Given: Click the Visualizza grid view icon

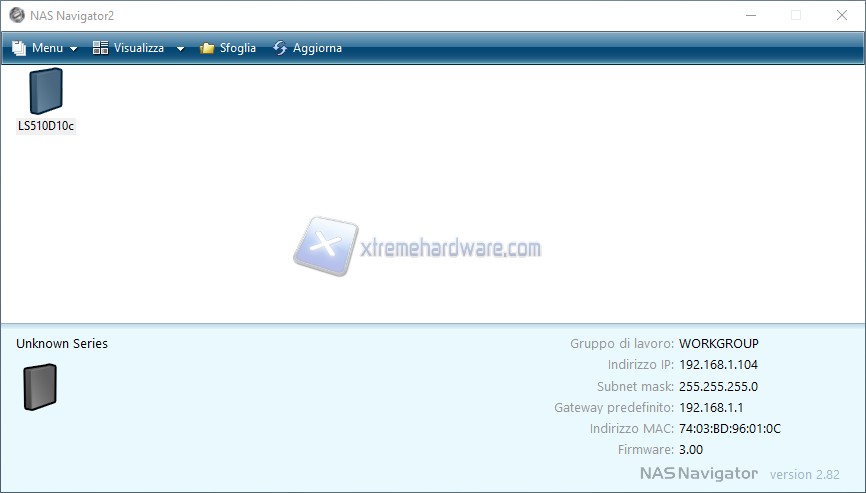Looking at the screenshot, I should tap(100, 48).
